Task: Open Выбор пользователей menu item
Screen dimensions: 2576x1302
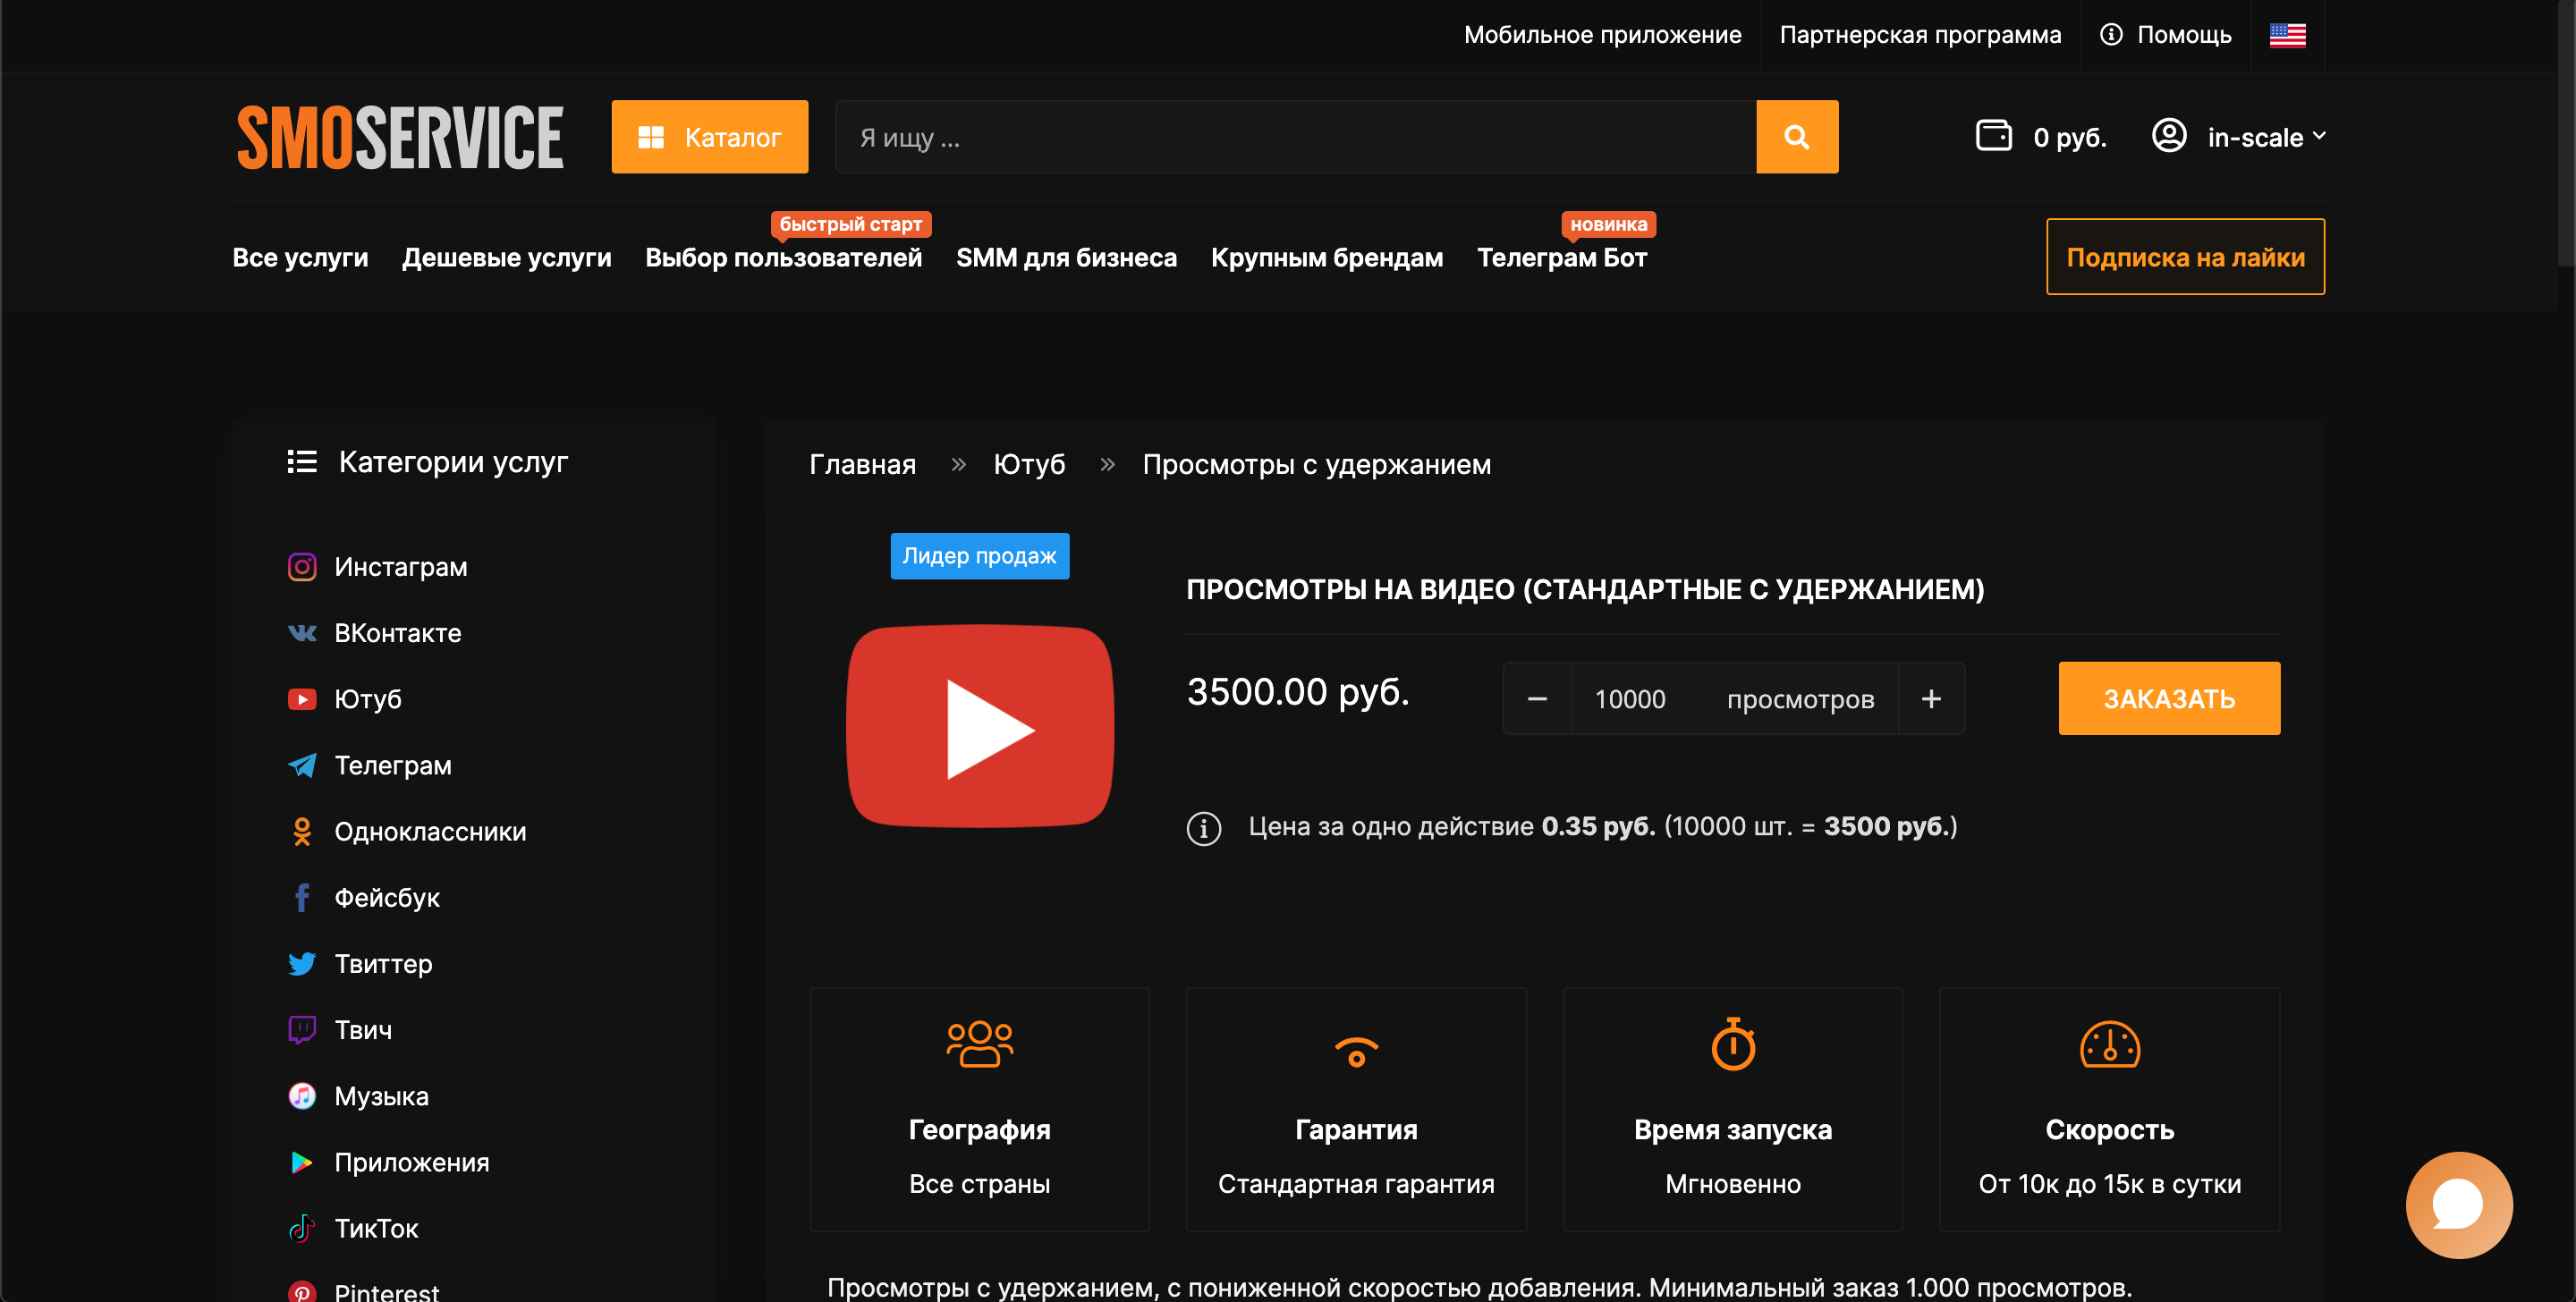Action: tap(783, 257)
